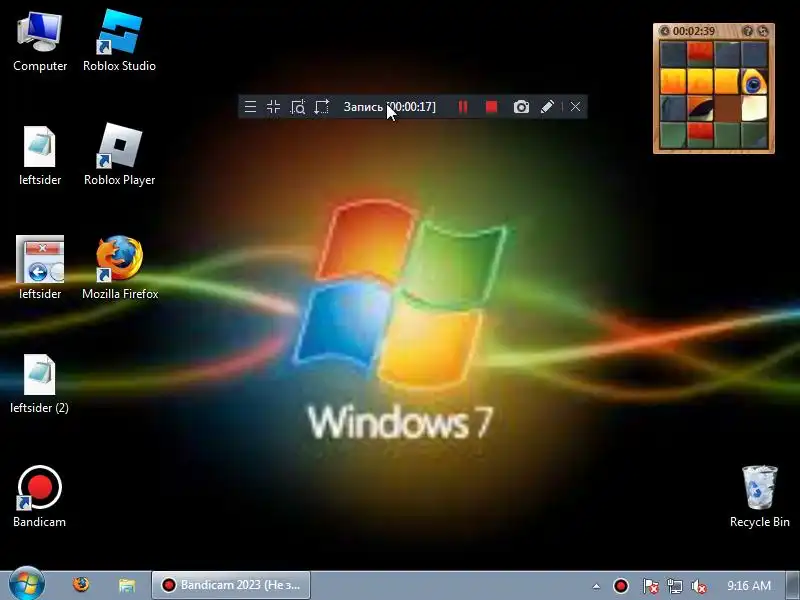Image resolution: width=800 pixels, height=600 pixels.
Task: Close the Bandicam recording toolbar
Action: click(575, 107)
